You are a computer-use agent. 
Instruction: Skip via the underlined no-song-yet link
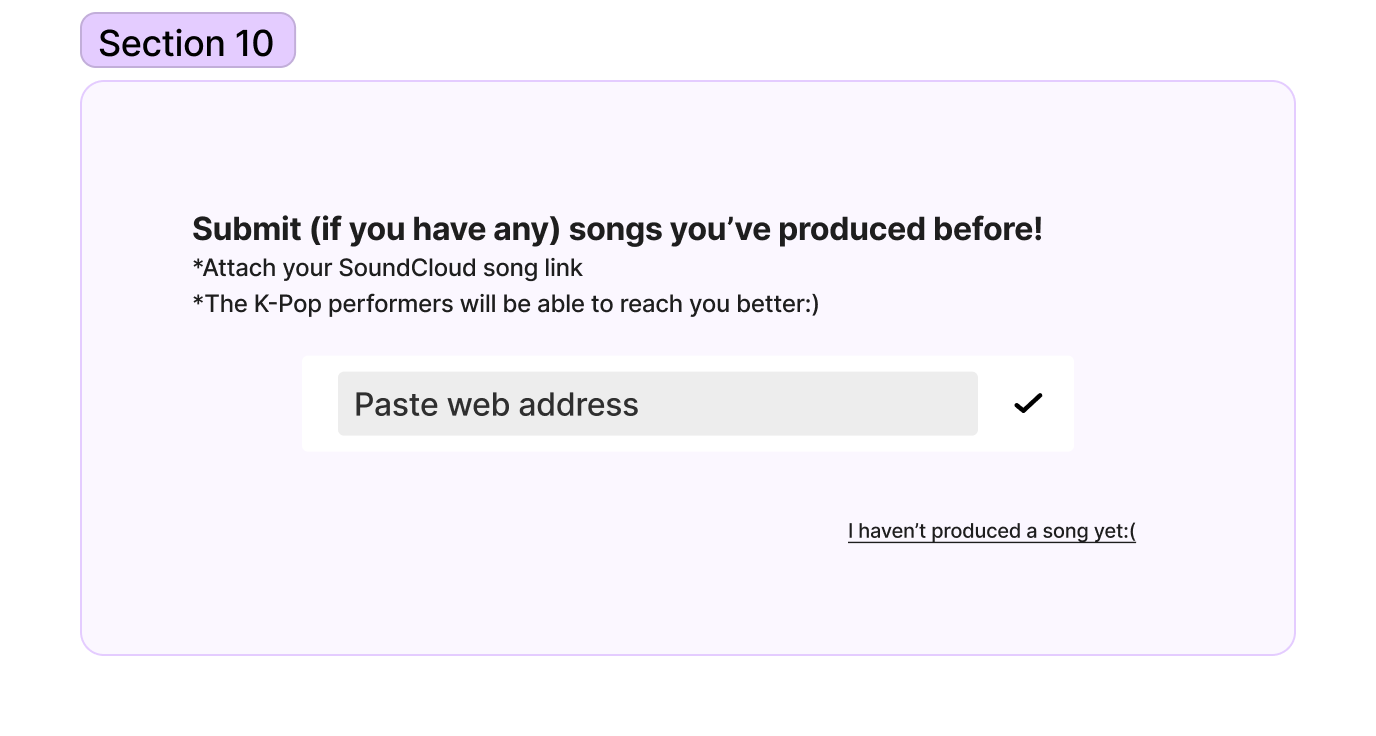point(991,531)
